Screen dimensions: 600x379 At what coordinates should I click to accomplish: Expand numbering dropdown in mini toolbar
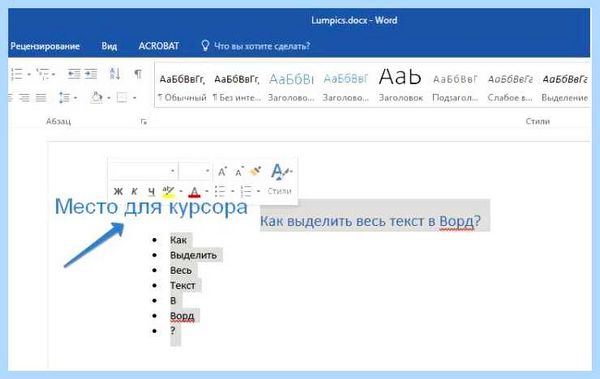click(x=259, y=191)
